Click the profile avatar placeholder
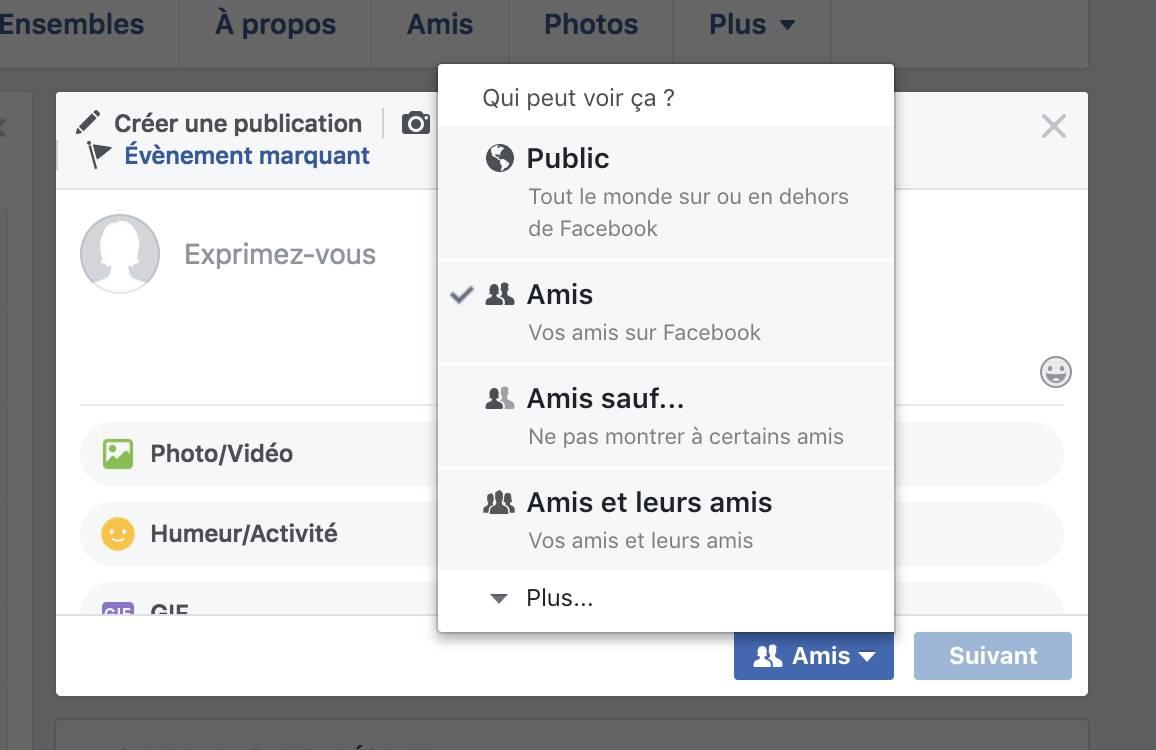 click(120, 253)
